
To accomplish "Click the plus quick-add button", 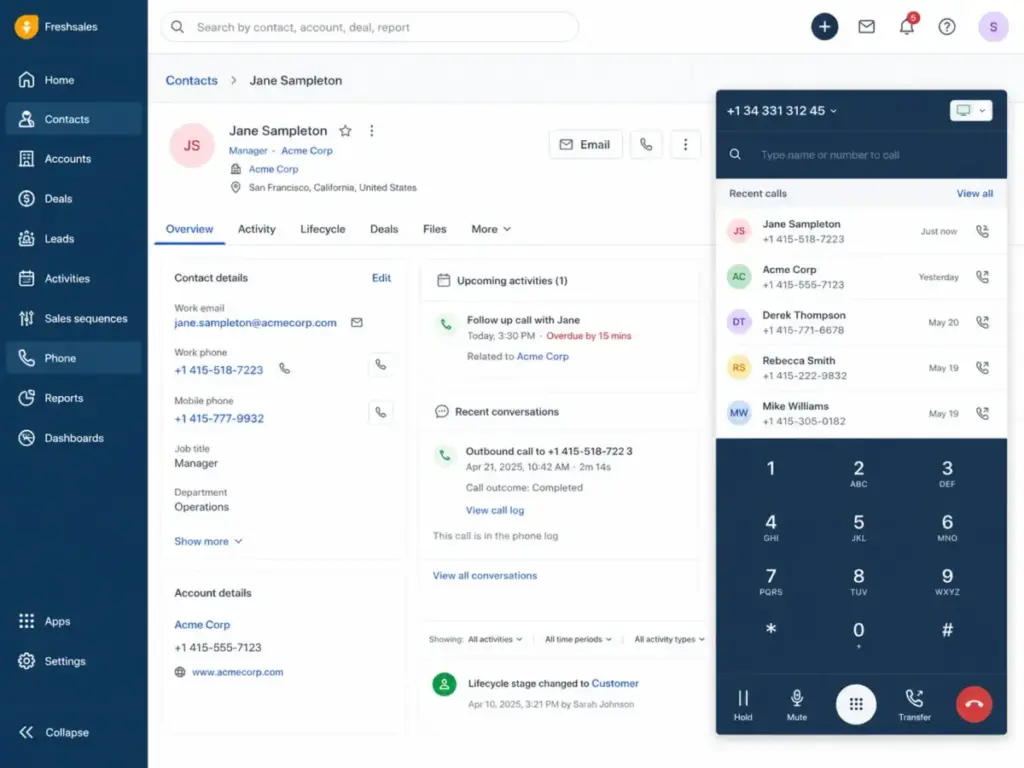I will tap(825, 27).
